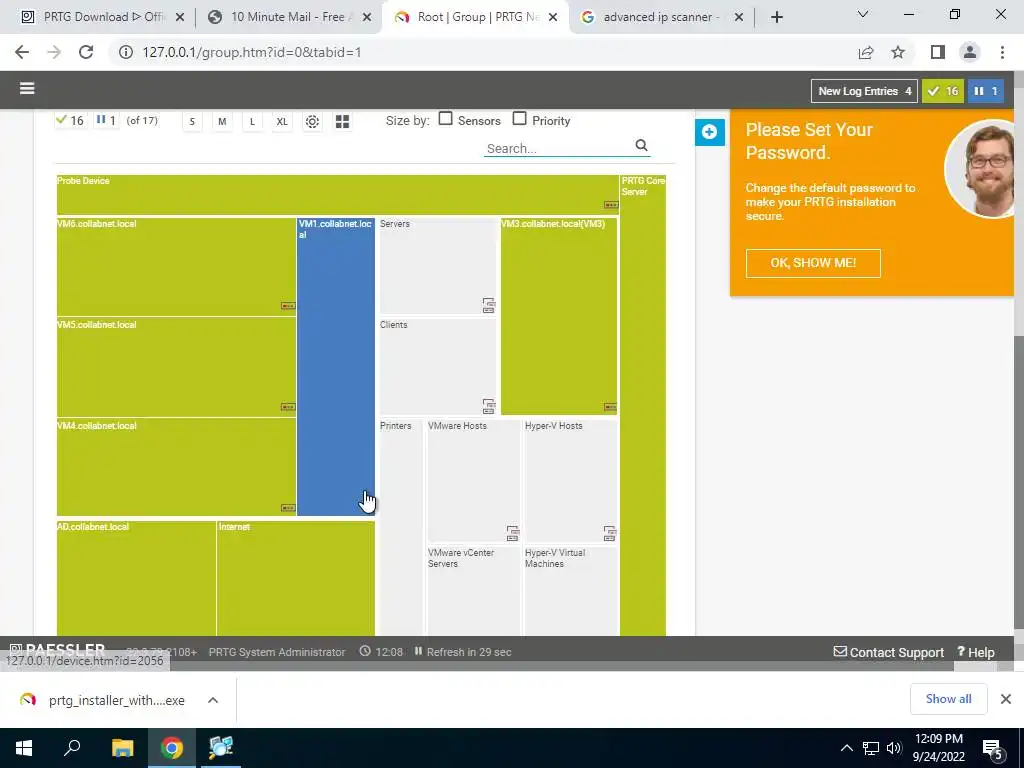Screen dimensions: 1024x768
Task: Open Chrome profile icon
Action: 970,52
